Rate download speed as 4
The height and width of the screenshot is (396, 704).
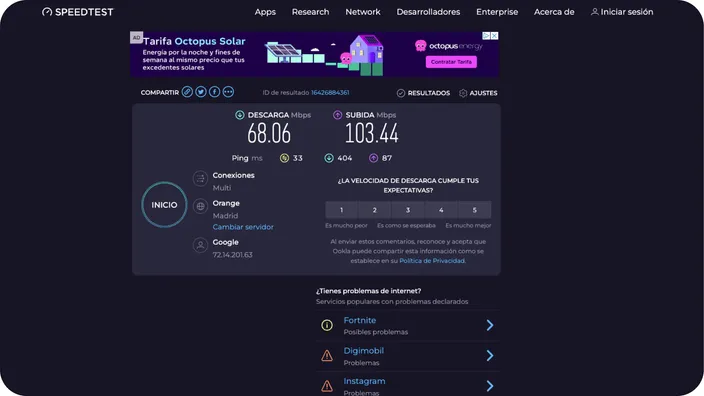click(441, 210)
